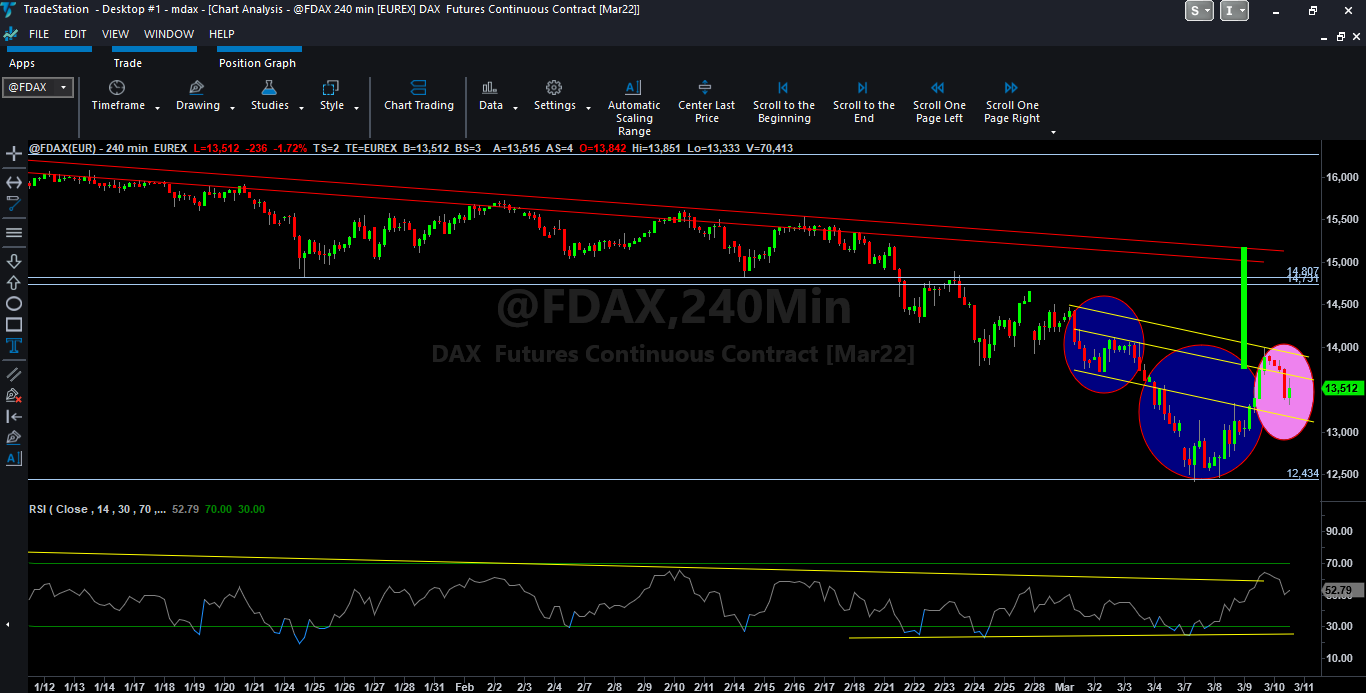Click Scroll to the Beginning

pyautogui.click(x=784, y=102)
